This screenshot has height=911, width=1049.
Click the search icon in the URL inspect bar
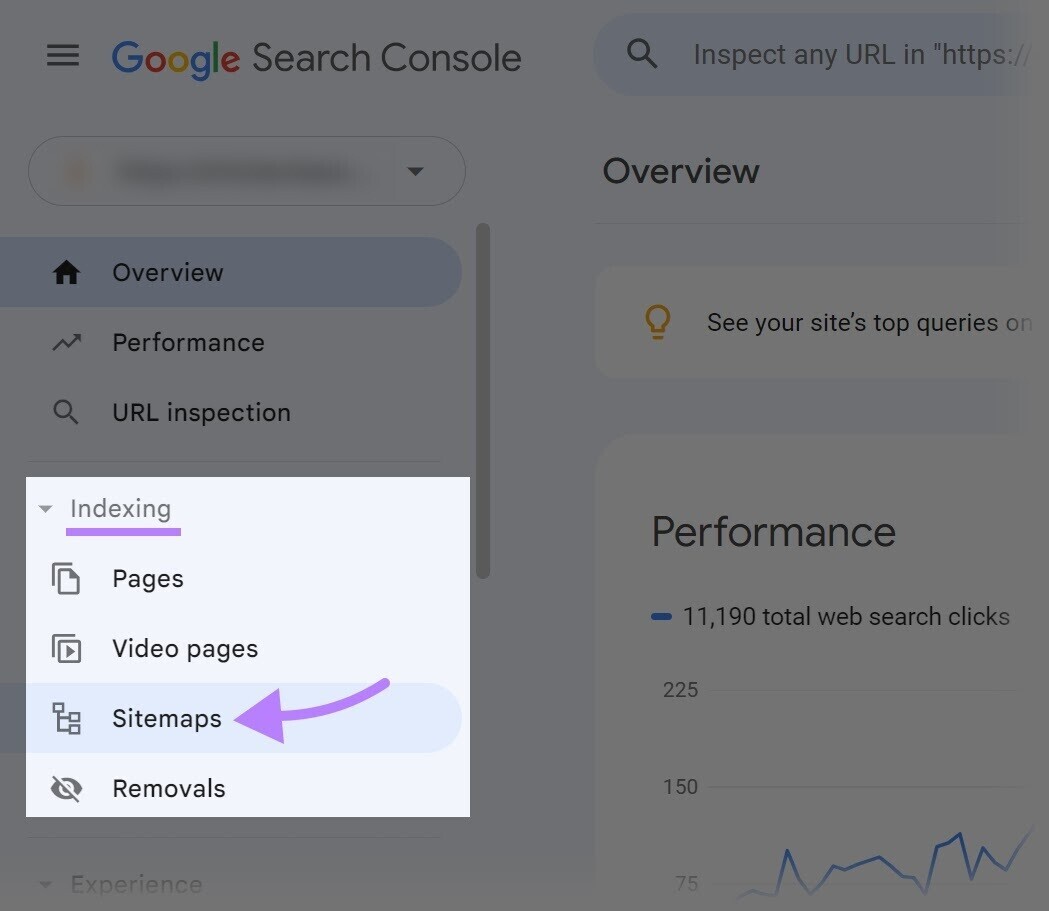pyautogui.click(x=642, y=54)
